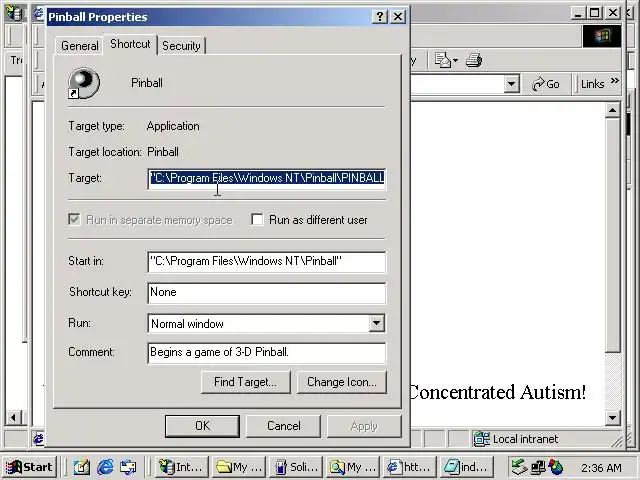Click the first Quick Launch notepad icon

(x=82, y=467)
